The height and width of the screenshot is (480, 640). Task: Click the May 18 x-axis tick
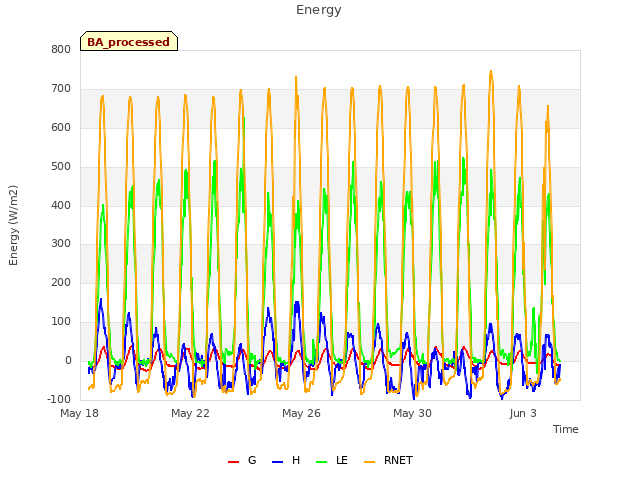click(x=80, y=413)
